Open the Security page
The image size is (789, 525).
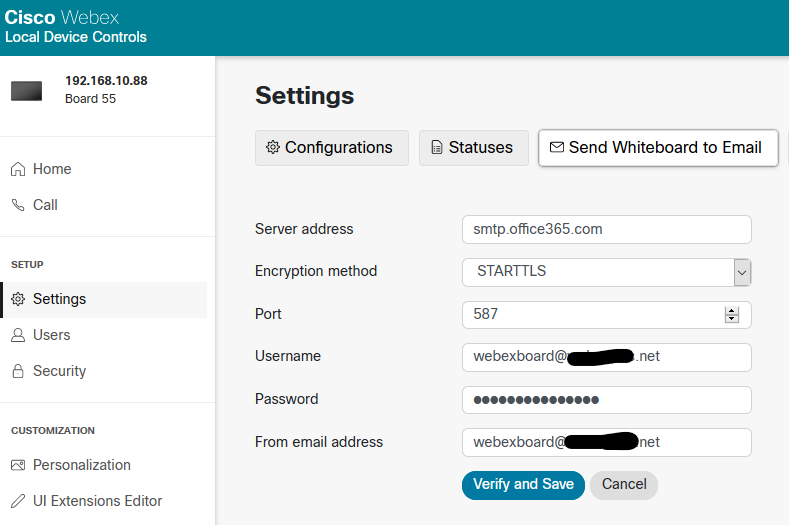click(x=48, y=371)
